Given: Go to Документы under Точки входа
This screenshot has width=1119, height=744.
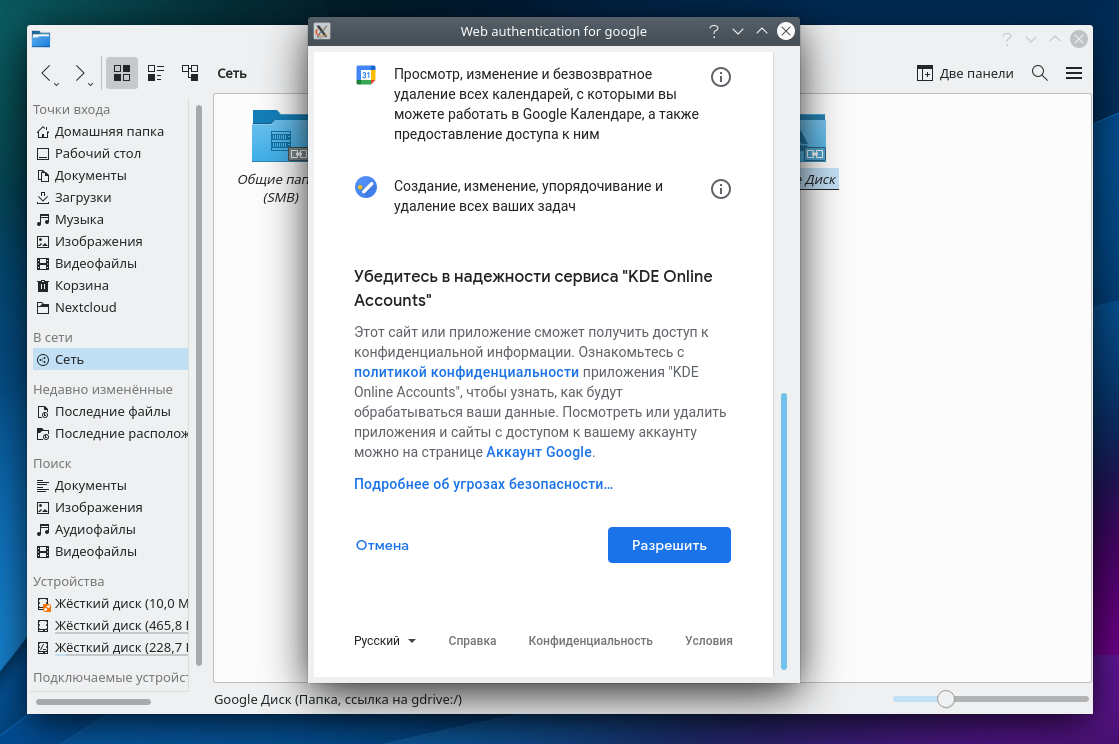Looking at the screenshot, I should (111, 175).
